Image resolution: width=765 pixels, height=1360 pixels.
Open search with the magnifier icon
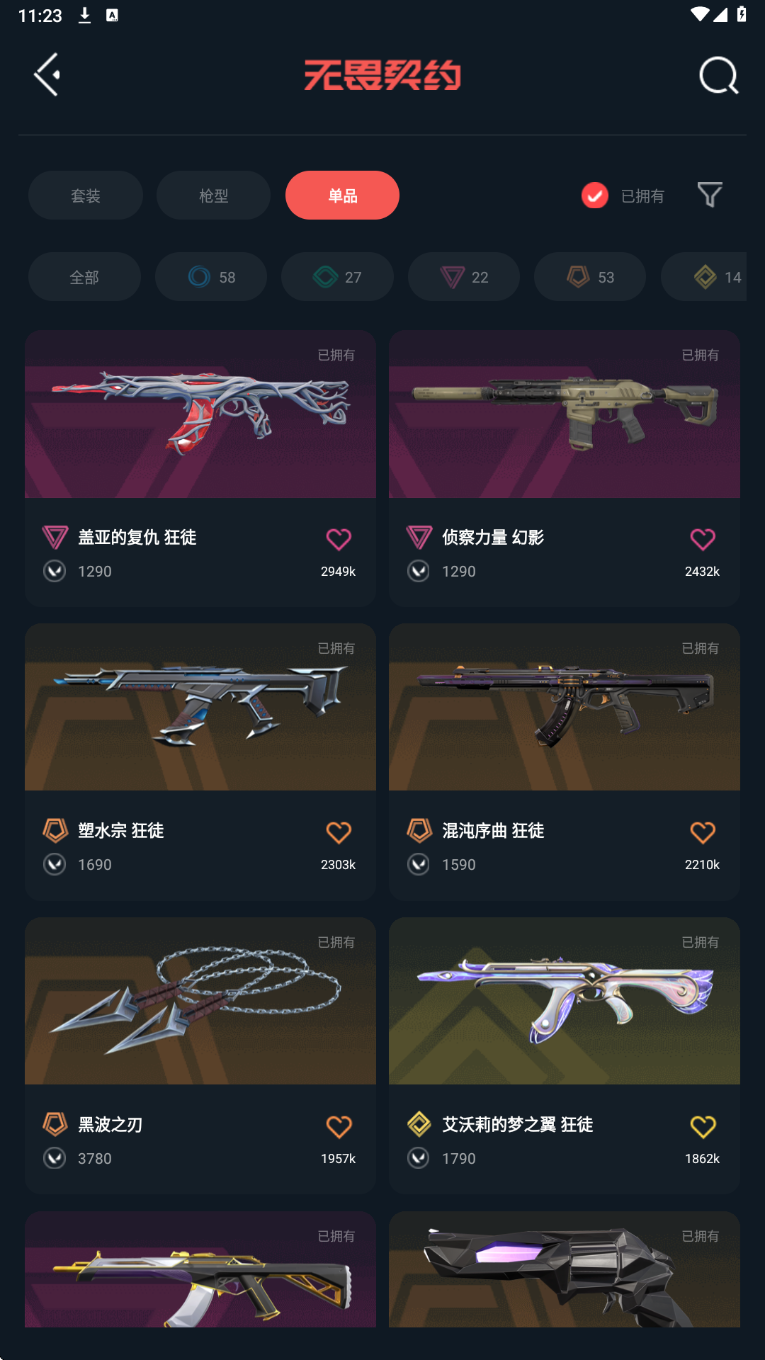click(x=718, y=75)
